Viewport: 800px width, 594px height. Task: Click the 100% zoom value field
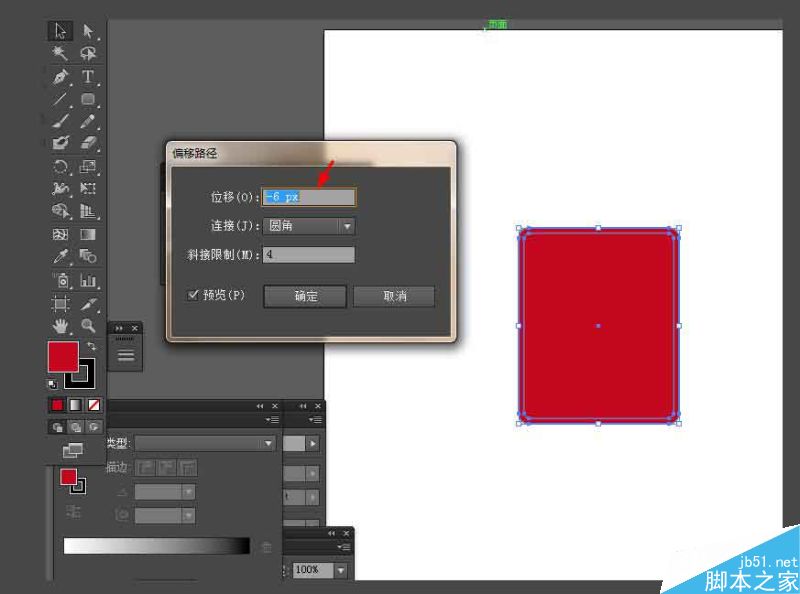[313, 570]
